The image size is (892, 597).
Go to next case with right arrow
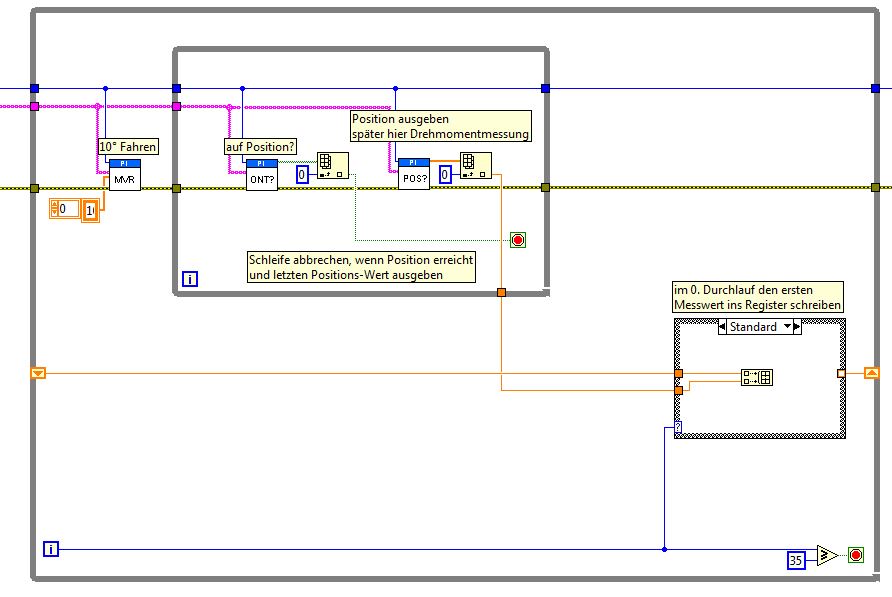[x=797, y=327]
